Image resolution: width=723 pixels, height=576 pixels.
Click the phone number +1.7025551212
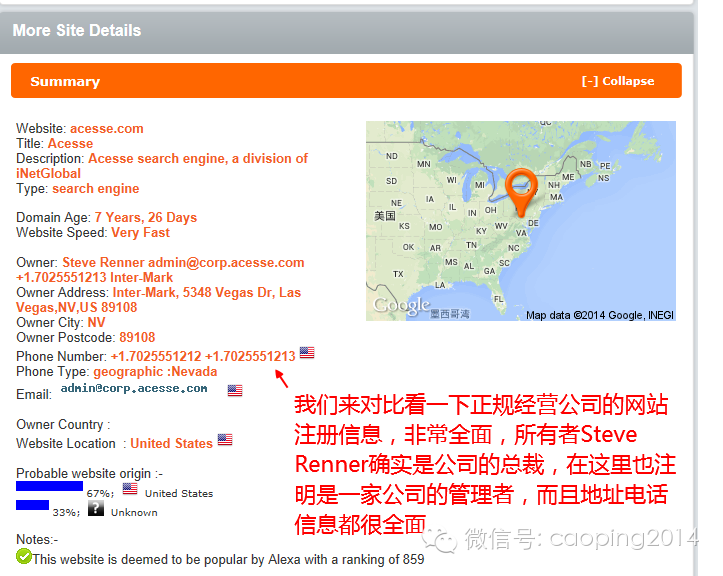[x=156, y=356]
